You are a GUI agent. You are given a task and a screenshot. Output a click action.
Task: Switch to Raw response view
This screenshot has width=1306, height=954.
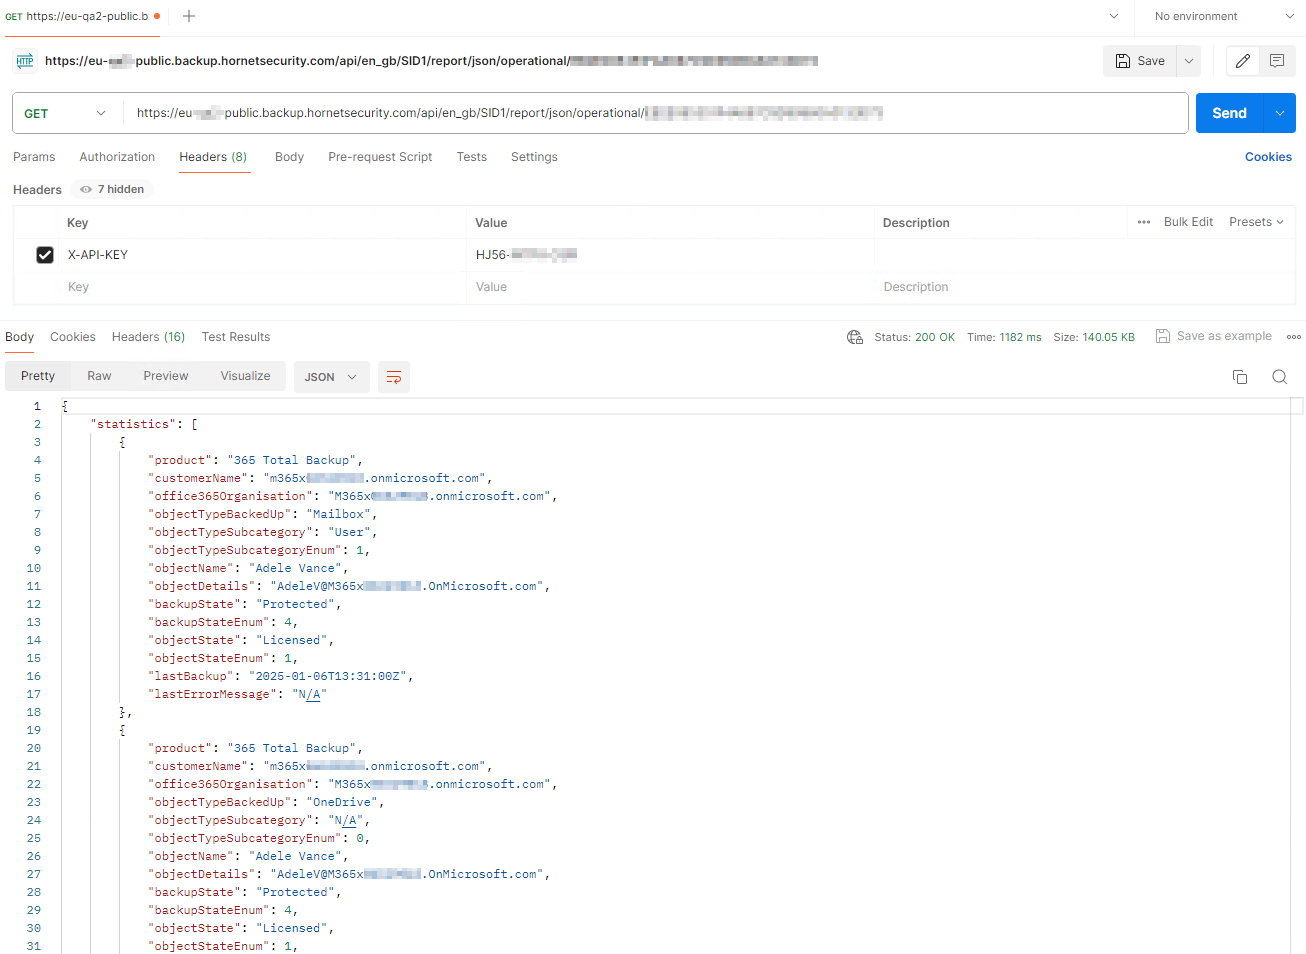click(x=99, y=376)
